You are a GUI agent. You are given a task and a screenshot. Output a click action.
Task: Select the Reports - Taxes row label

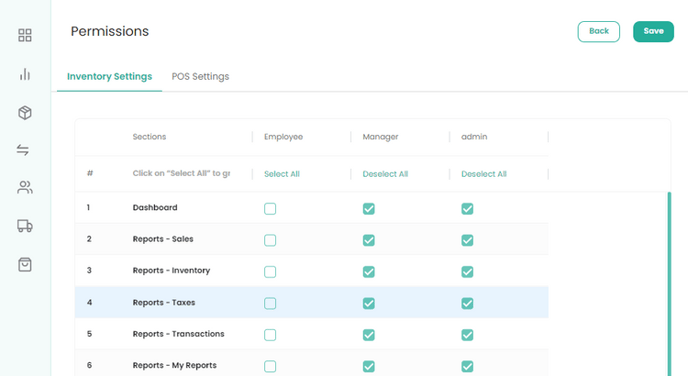tap(164, 302)
